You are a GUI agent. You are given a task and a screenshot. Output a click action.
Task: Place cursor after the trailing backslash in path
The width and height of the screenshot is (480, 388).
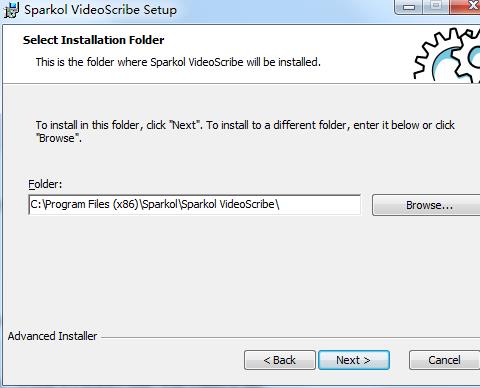[281, 204]
